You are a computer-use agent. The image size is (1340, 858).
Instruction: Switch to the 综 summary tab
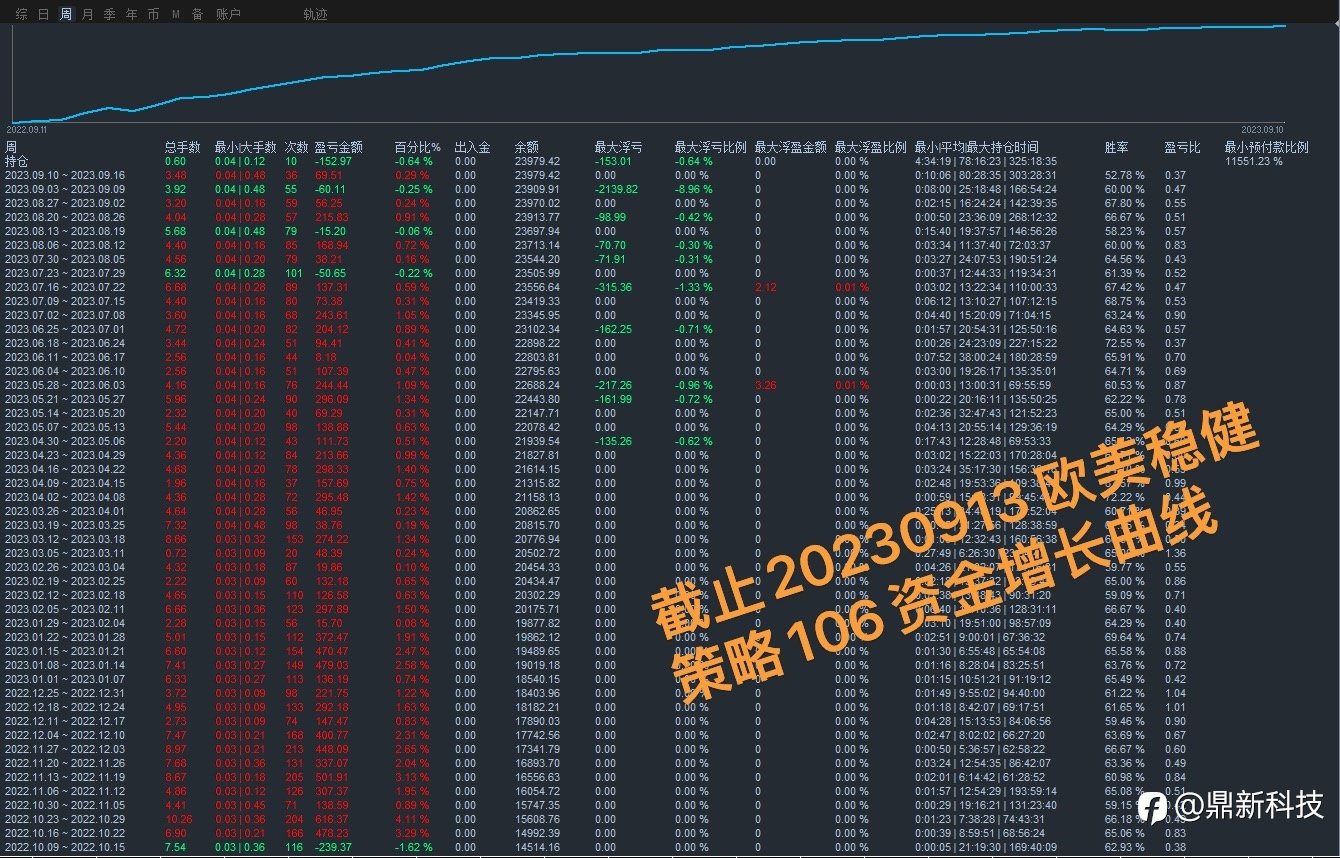tap(22, 14)
